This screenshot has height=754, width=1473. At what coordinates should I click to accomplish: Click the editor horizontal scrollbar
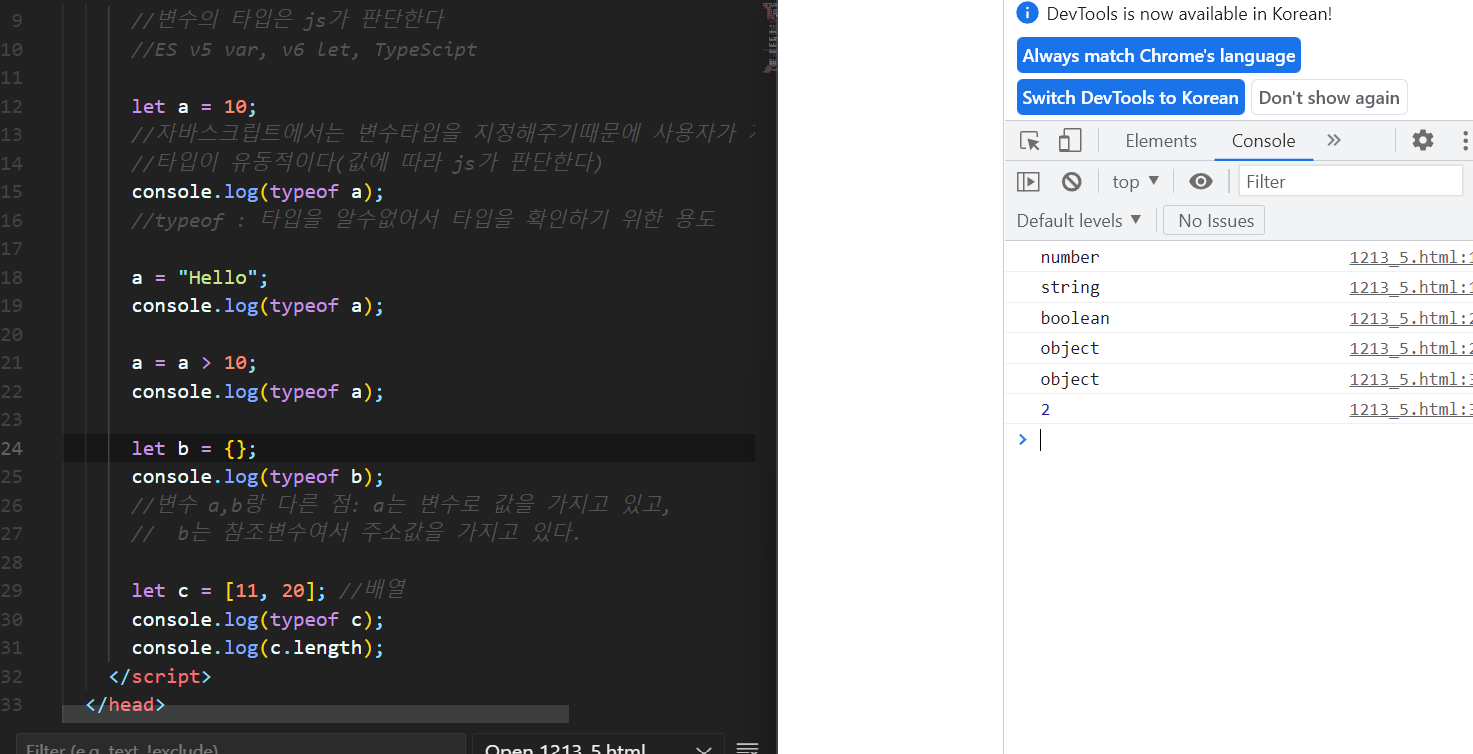pos(315,714)
